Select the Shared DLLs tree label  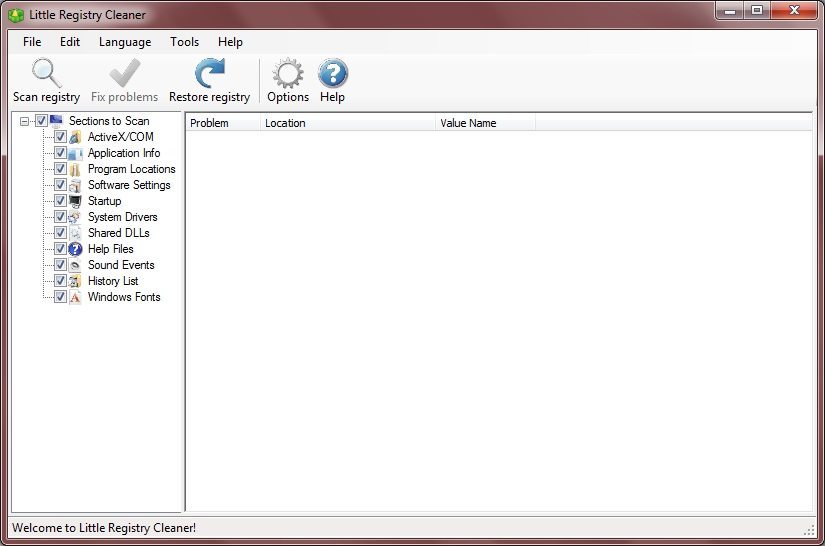(x=119, y=232)
